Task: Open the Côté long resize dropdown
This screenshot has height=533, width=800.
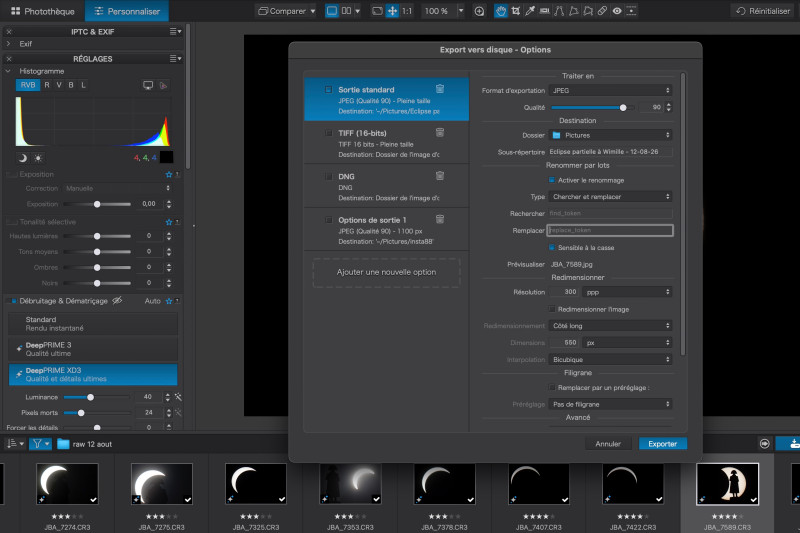Action: pyautogui.click(x=611, y=325)
